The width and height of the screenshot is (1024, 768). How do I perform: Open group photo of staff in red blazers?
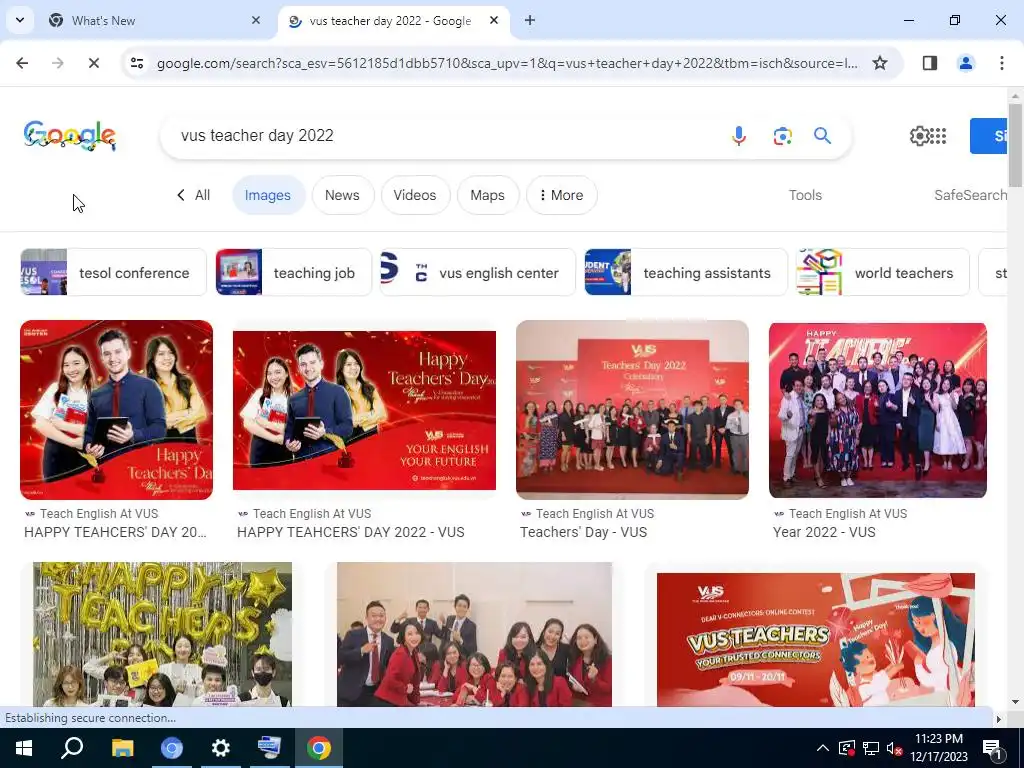point(474,634)
